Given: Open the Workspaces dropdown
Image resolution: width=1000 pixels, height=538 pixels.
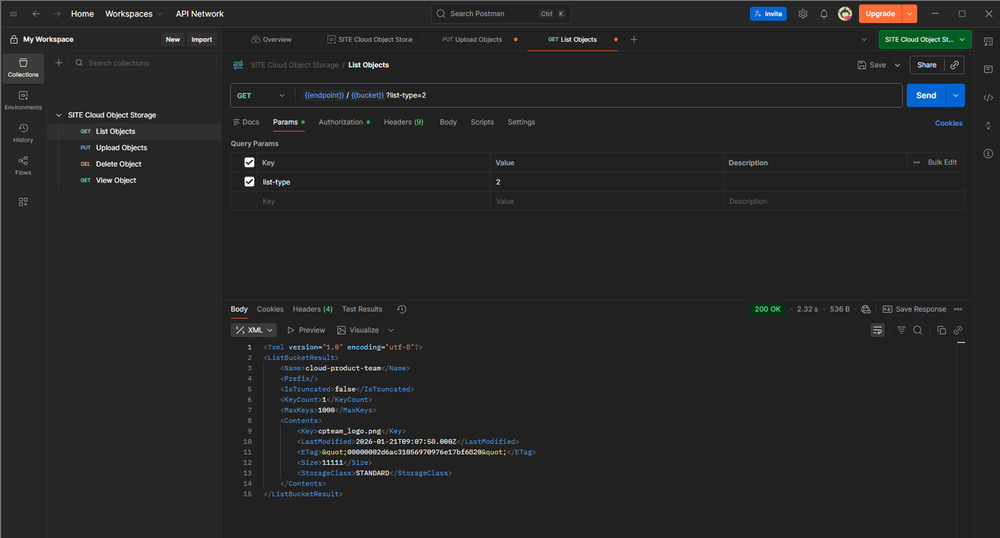Looking at the screenshot, I should (133, 13).
